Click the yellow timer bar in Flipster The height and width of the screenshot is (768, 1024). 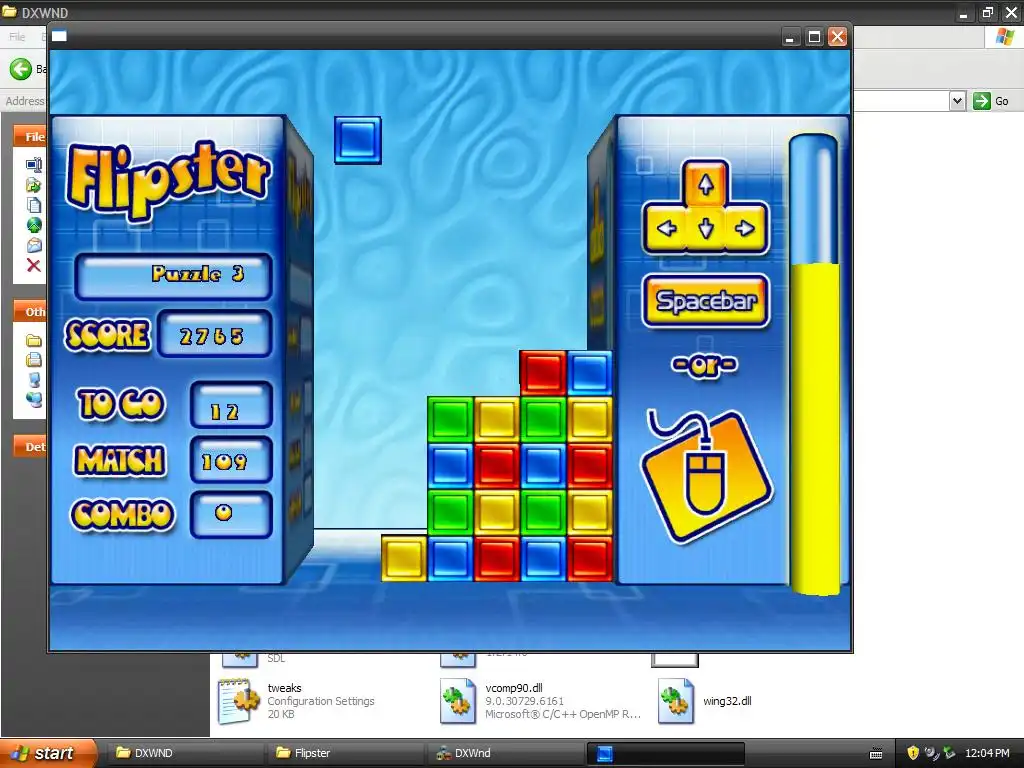click(816, 428)
